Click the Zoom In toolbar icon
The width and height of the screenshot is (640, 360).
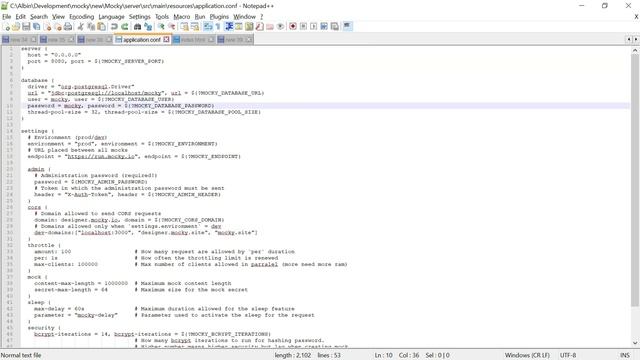coord(161,27)
